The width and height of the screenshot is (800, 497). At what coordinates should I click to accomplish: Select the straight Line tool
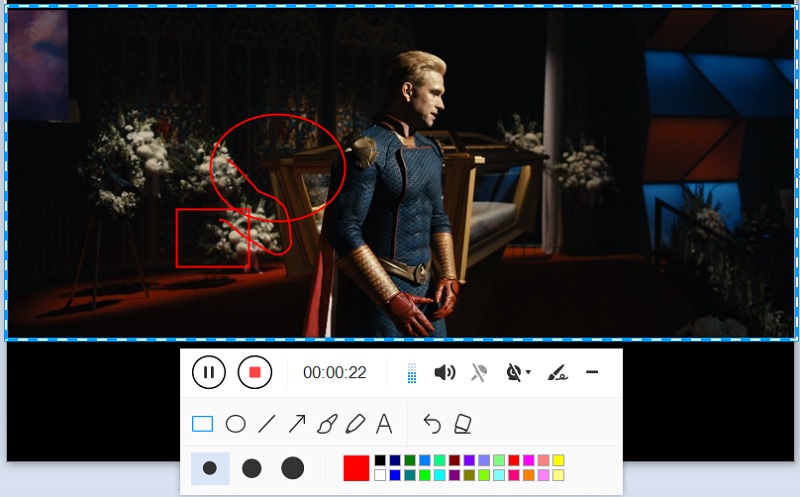[267, 424]
